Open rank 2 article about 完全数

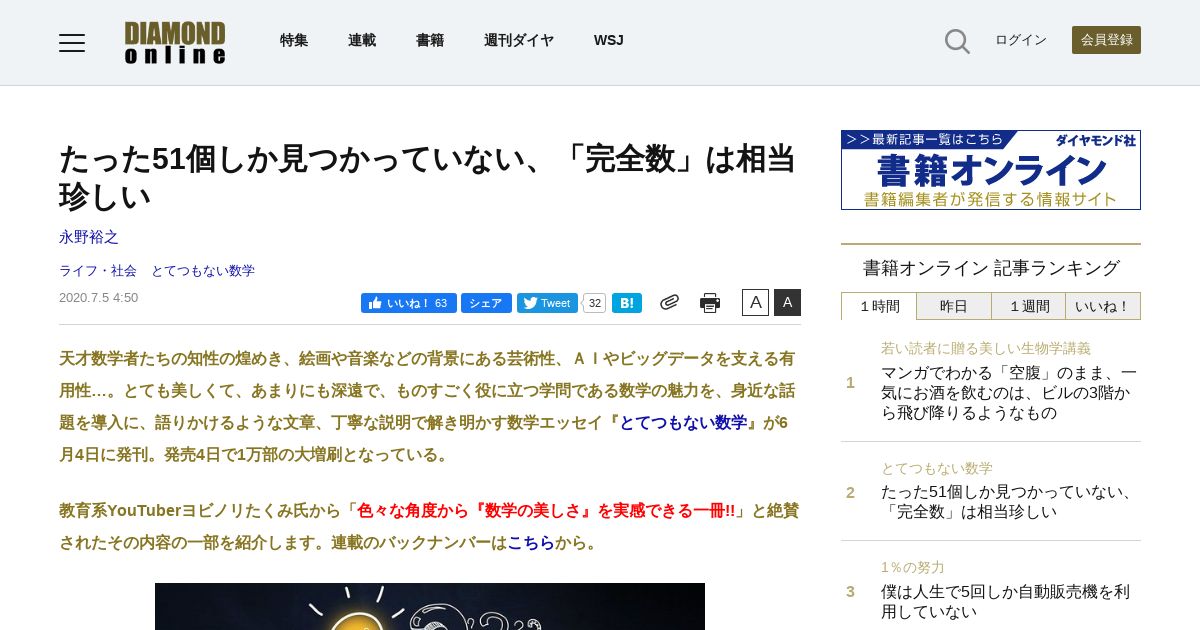pyautogui.click(x=1009, y=502)
